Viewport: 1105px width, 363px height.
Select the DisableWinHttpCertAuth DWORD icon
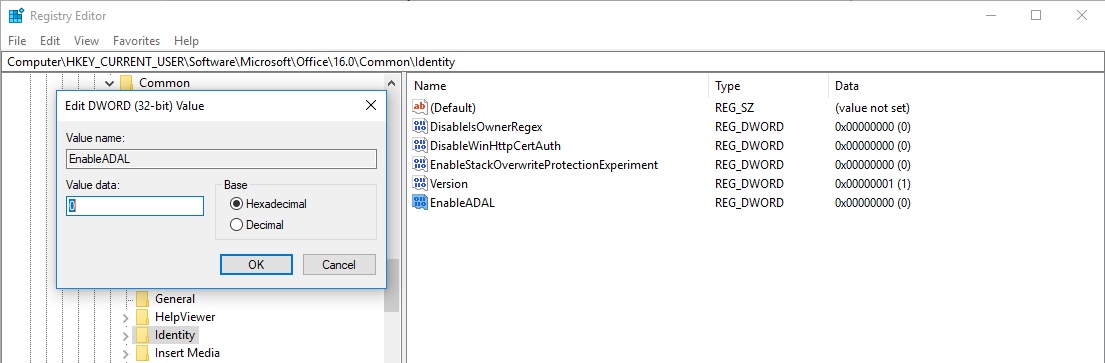(x=420, y=146)
